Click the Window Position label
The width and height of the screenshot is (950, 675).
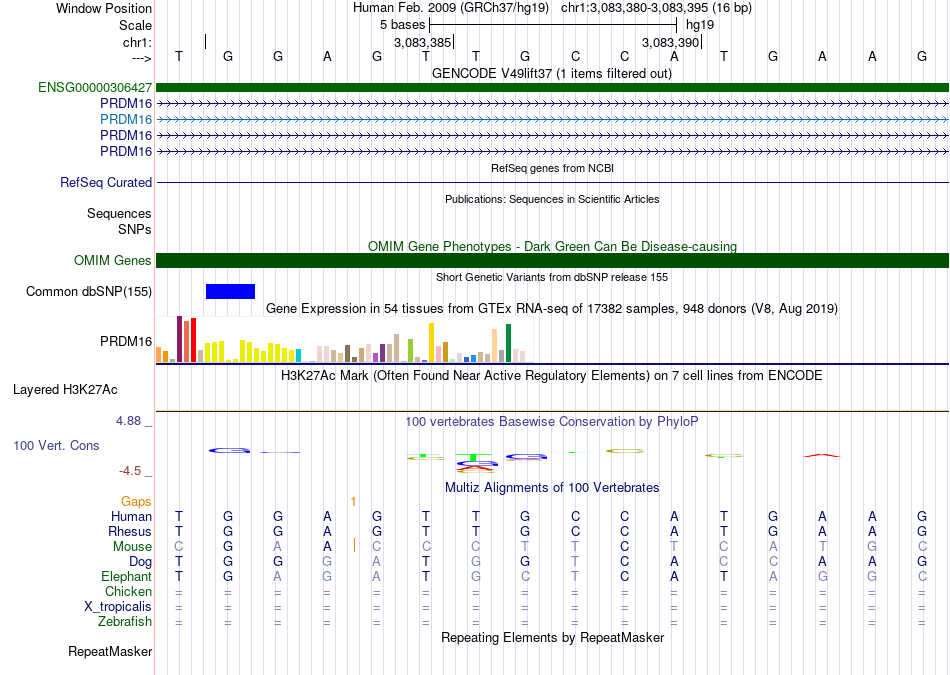104,8
